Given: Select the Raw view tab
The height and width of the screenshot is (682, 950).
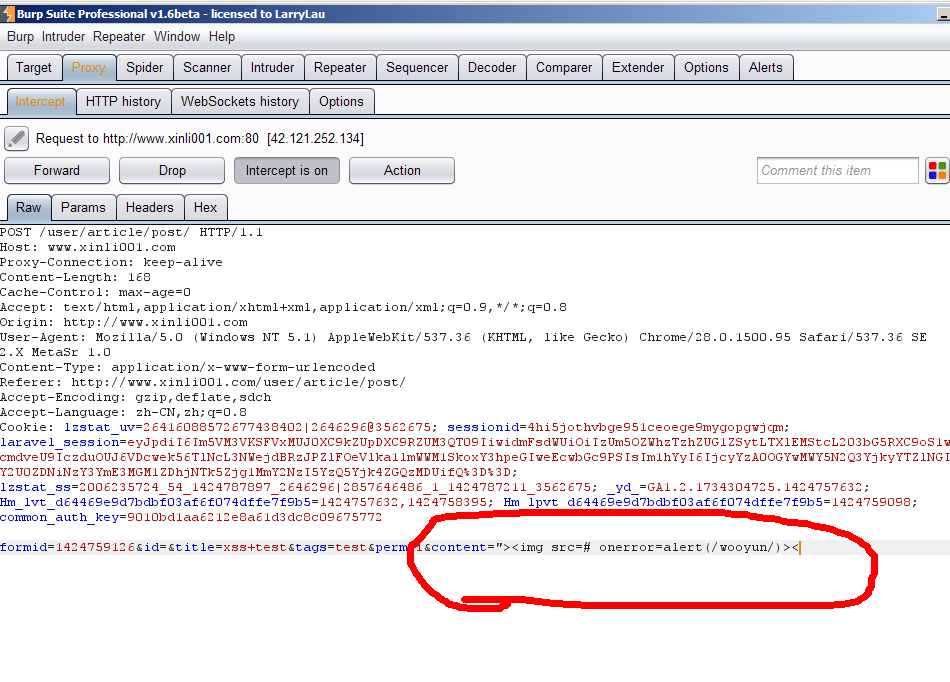Looking at the screenshot, I should (28, 207).
